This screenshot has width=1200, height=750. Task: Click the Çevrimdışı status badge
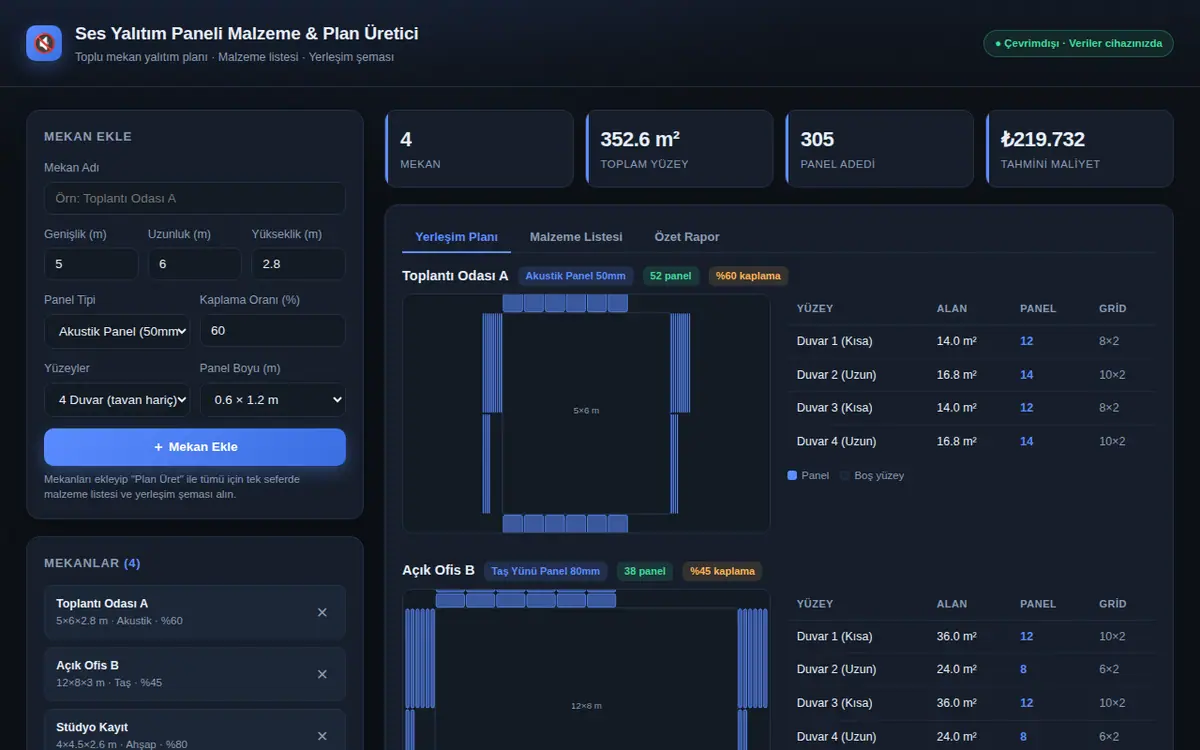coord(1078,43)
